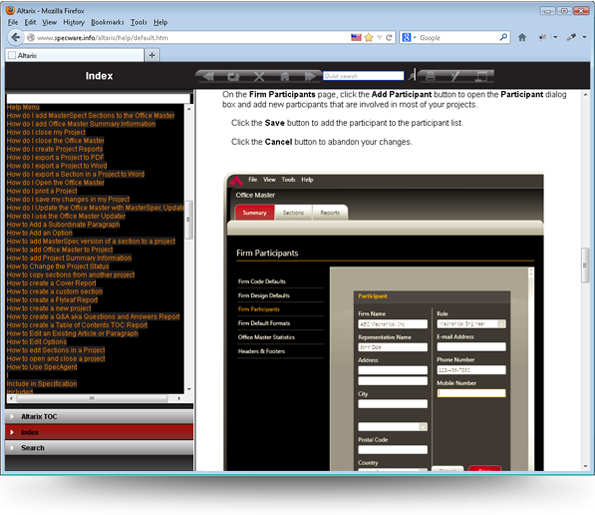Open 'How to Change the Project Status' link
This screenshot has height=515, width=595.
[x=58, y=266]
